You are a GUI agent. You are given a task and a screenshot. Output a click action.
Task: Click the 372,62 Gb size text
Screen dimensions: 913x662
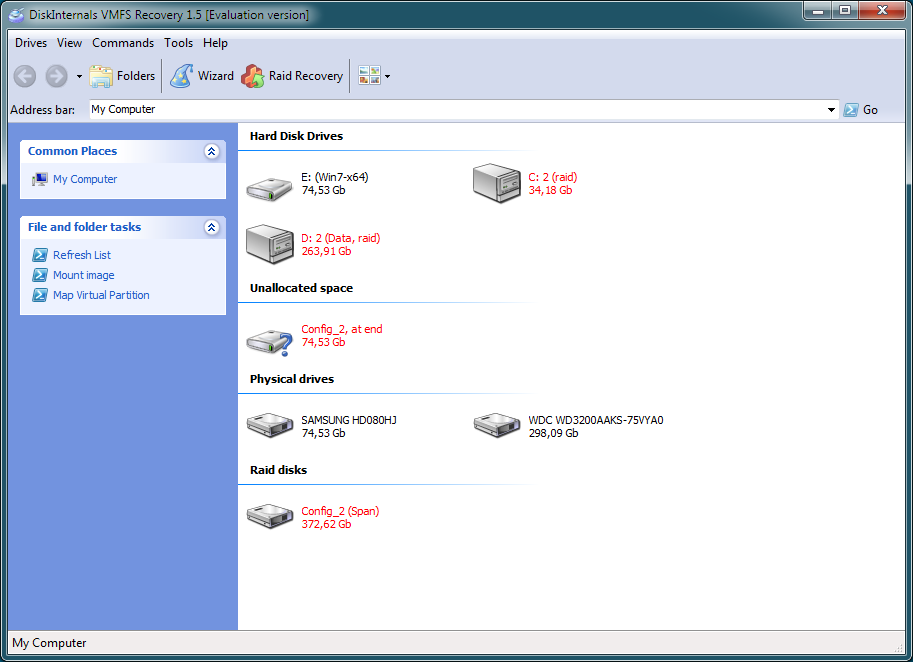(326, 524)
